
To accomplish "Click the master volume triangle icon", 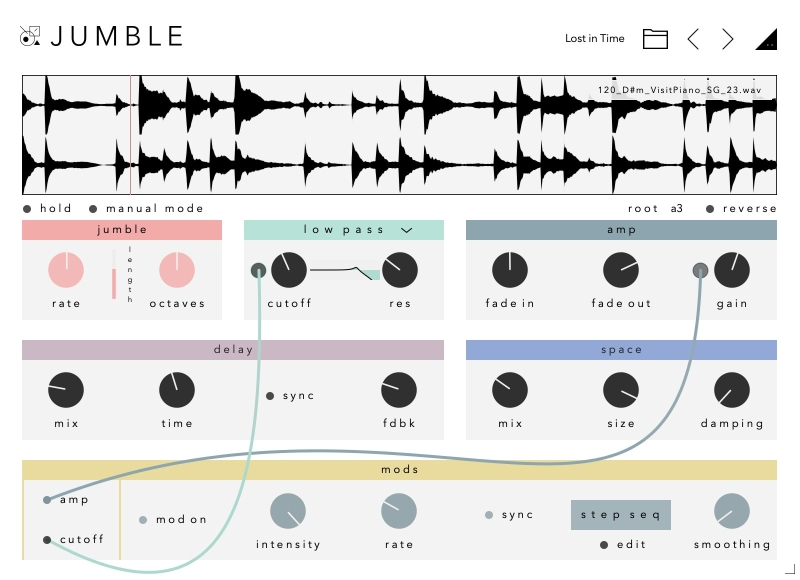I will 765,38.
